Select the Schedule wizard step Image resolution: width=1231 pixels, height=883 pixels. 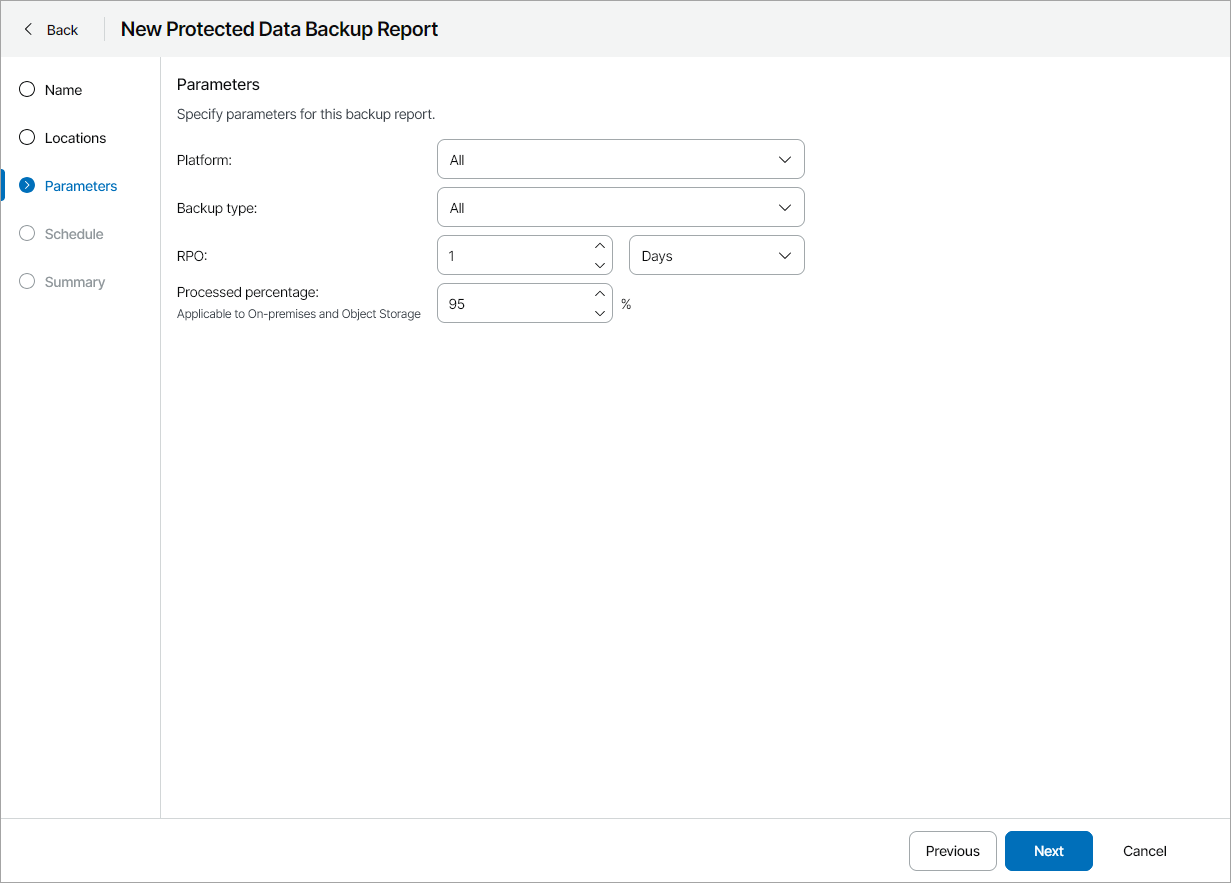75,233
